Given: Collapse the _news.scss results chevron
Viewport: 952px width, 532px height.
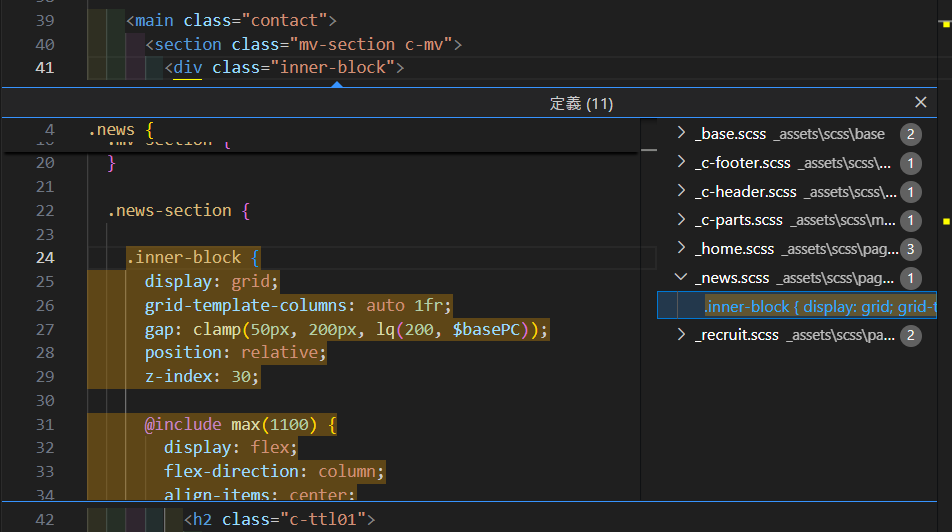Looking at the screenshot, I should click(681, 278).
